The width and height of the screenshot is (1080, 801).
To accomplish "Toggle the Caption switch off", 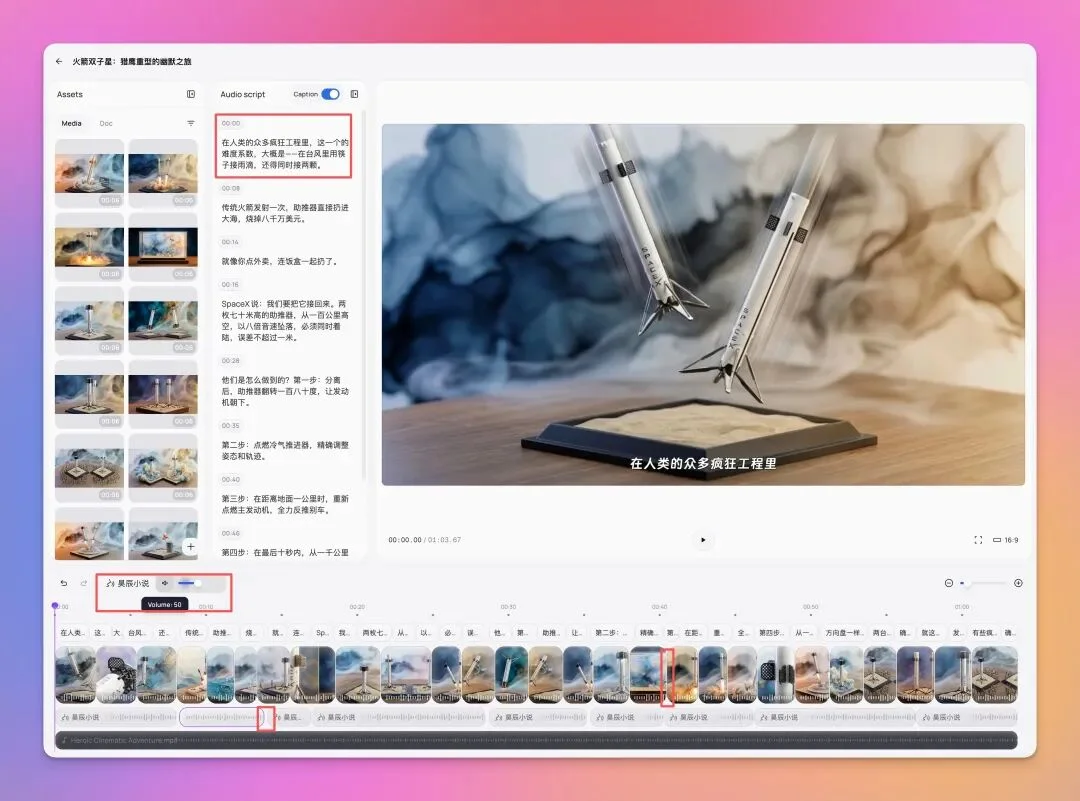I will 331,94.
